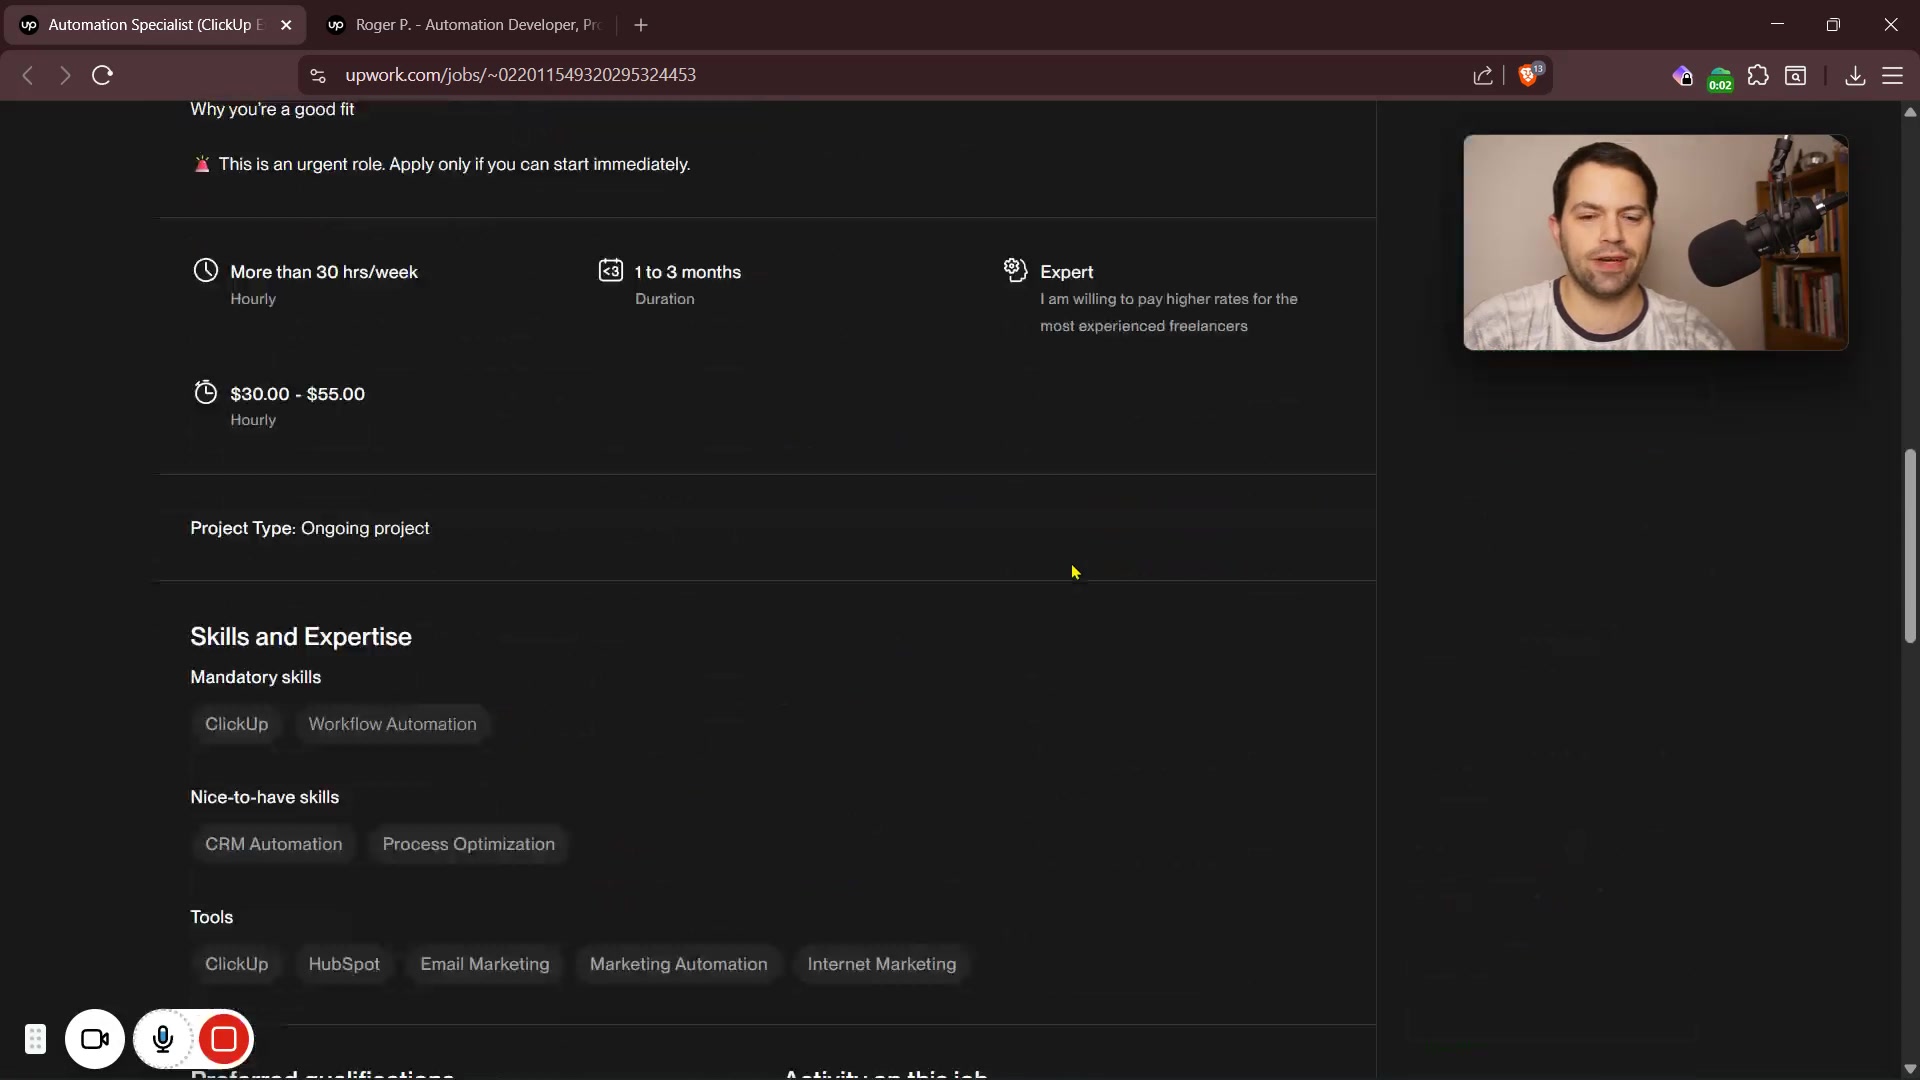
Task: Open the browser hamburger main menu
Action: [x=1893, y=75]
